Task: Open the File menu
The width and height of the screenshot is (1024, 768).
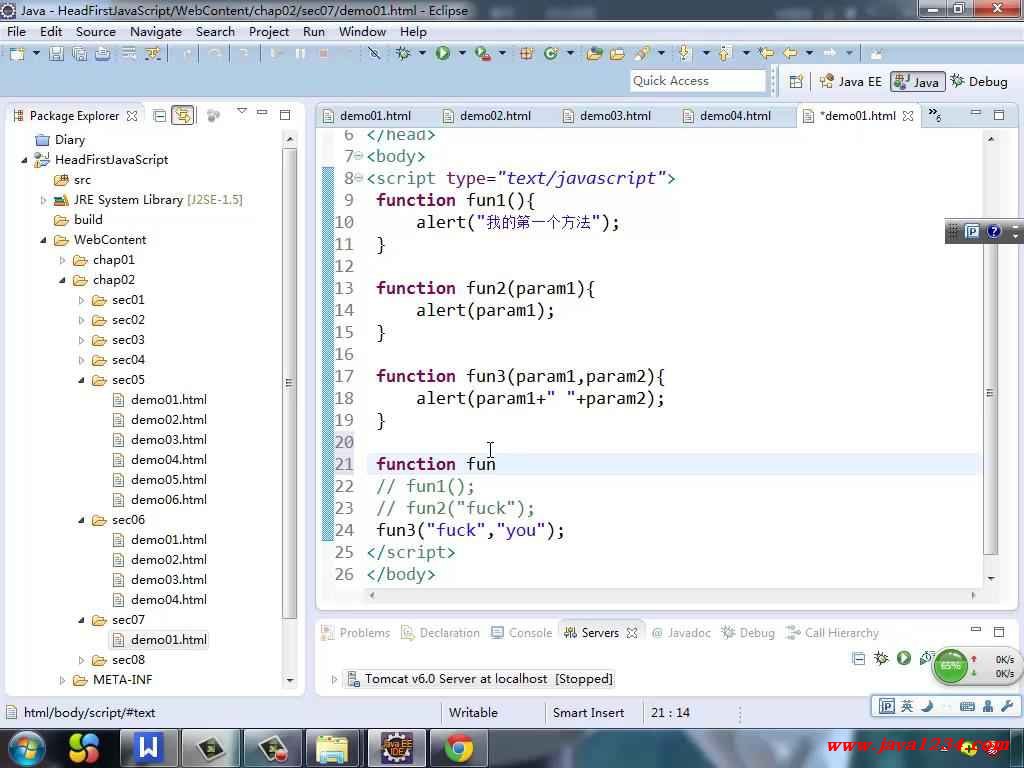Action: 16,31
